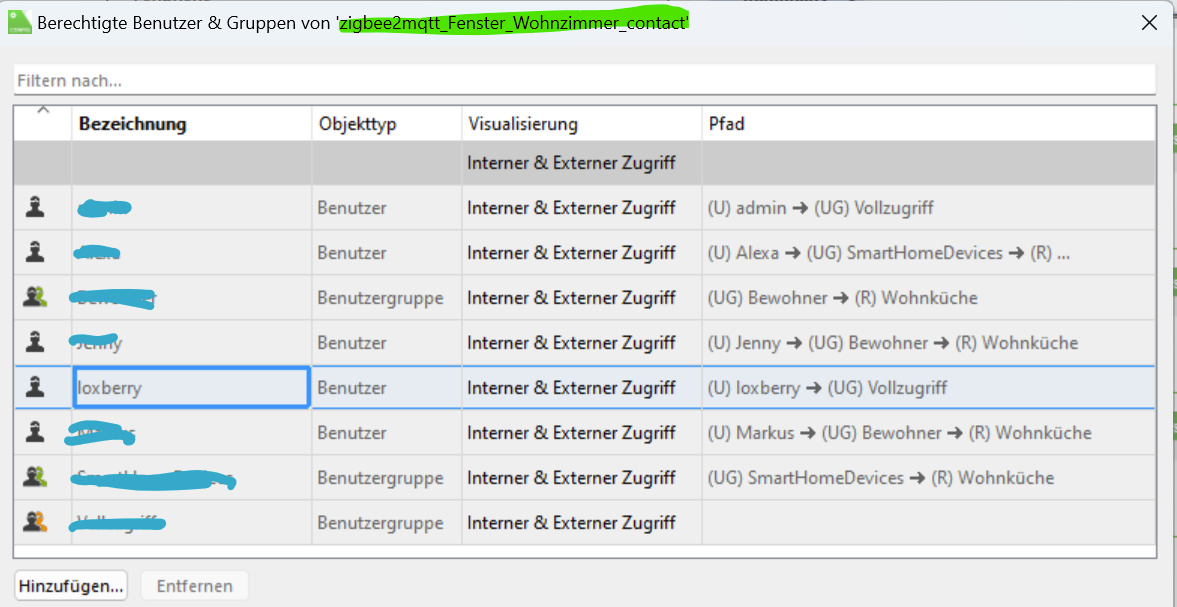Click the green app icon in title bar
The height and width of the screenshot is (607, 1177).
coord(19,22)
